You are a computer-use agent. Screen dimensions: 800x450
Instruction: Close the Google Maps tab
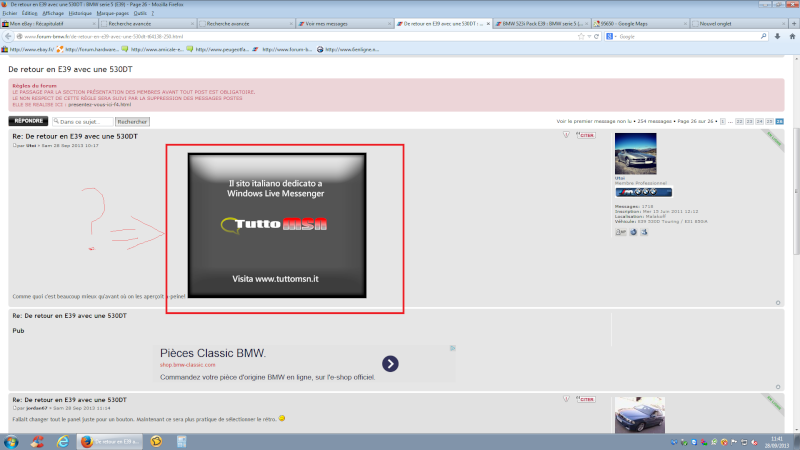pos(685,23)
